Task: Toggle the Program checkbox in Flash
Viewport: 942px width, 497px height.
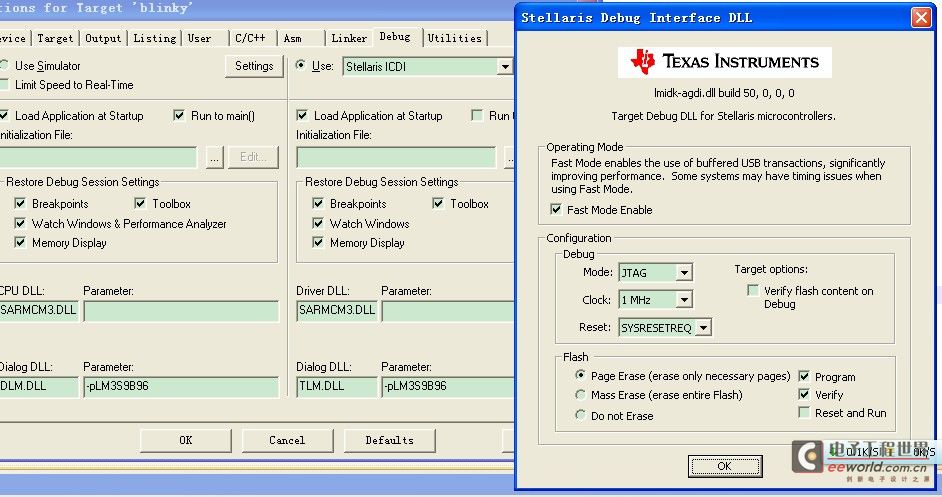Action: coord(804,376)
